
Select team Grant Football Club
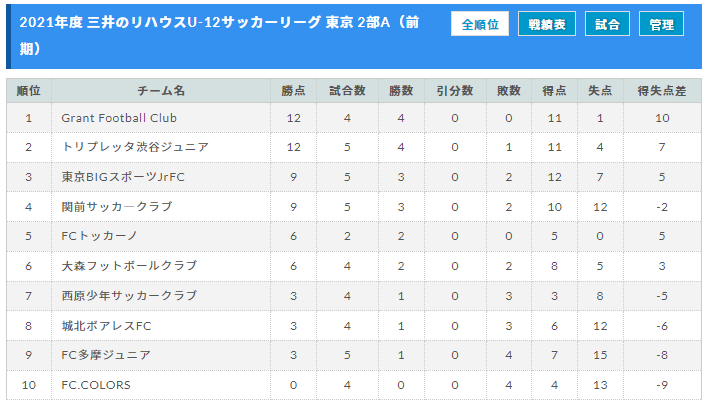coord(119,118)
